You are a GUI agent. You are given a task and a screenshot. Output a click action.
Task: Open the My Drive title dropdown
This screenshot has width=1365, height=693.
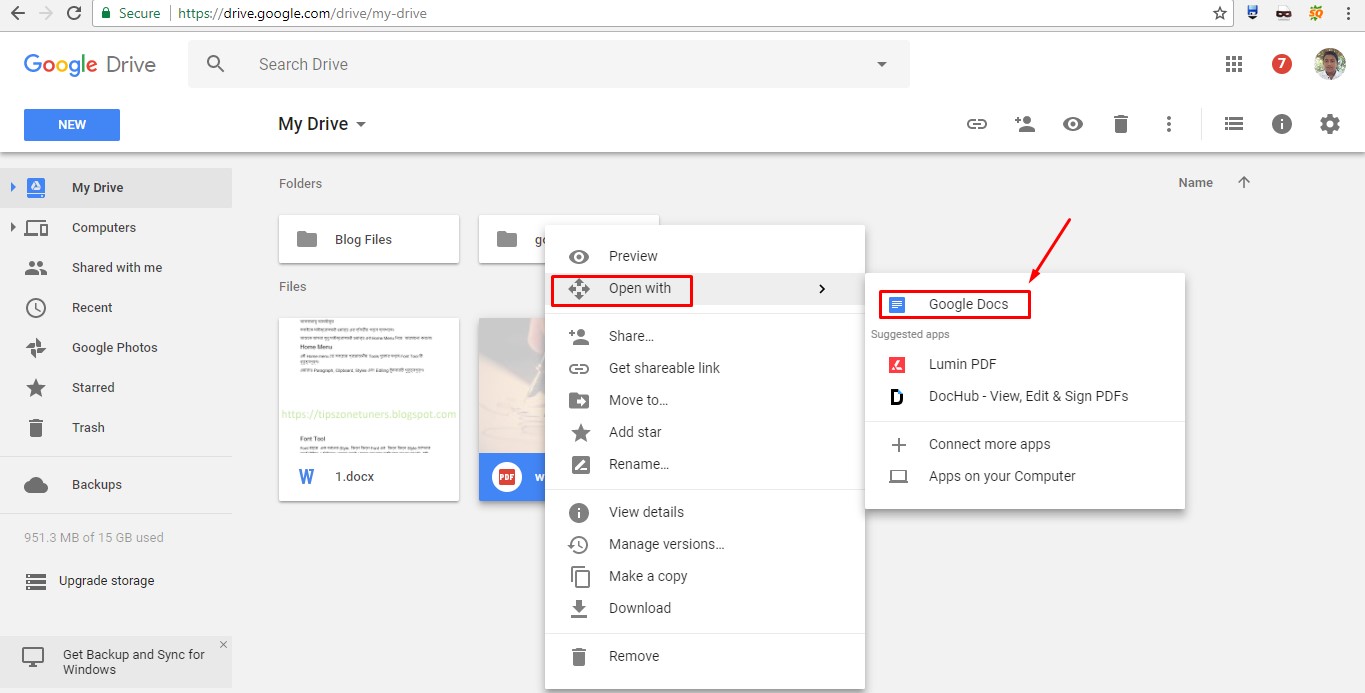322,124
